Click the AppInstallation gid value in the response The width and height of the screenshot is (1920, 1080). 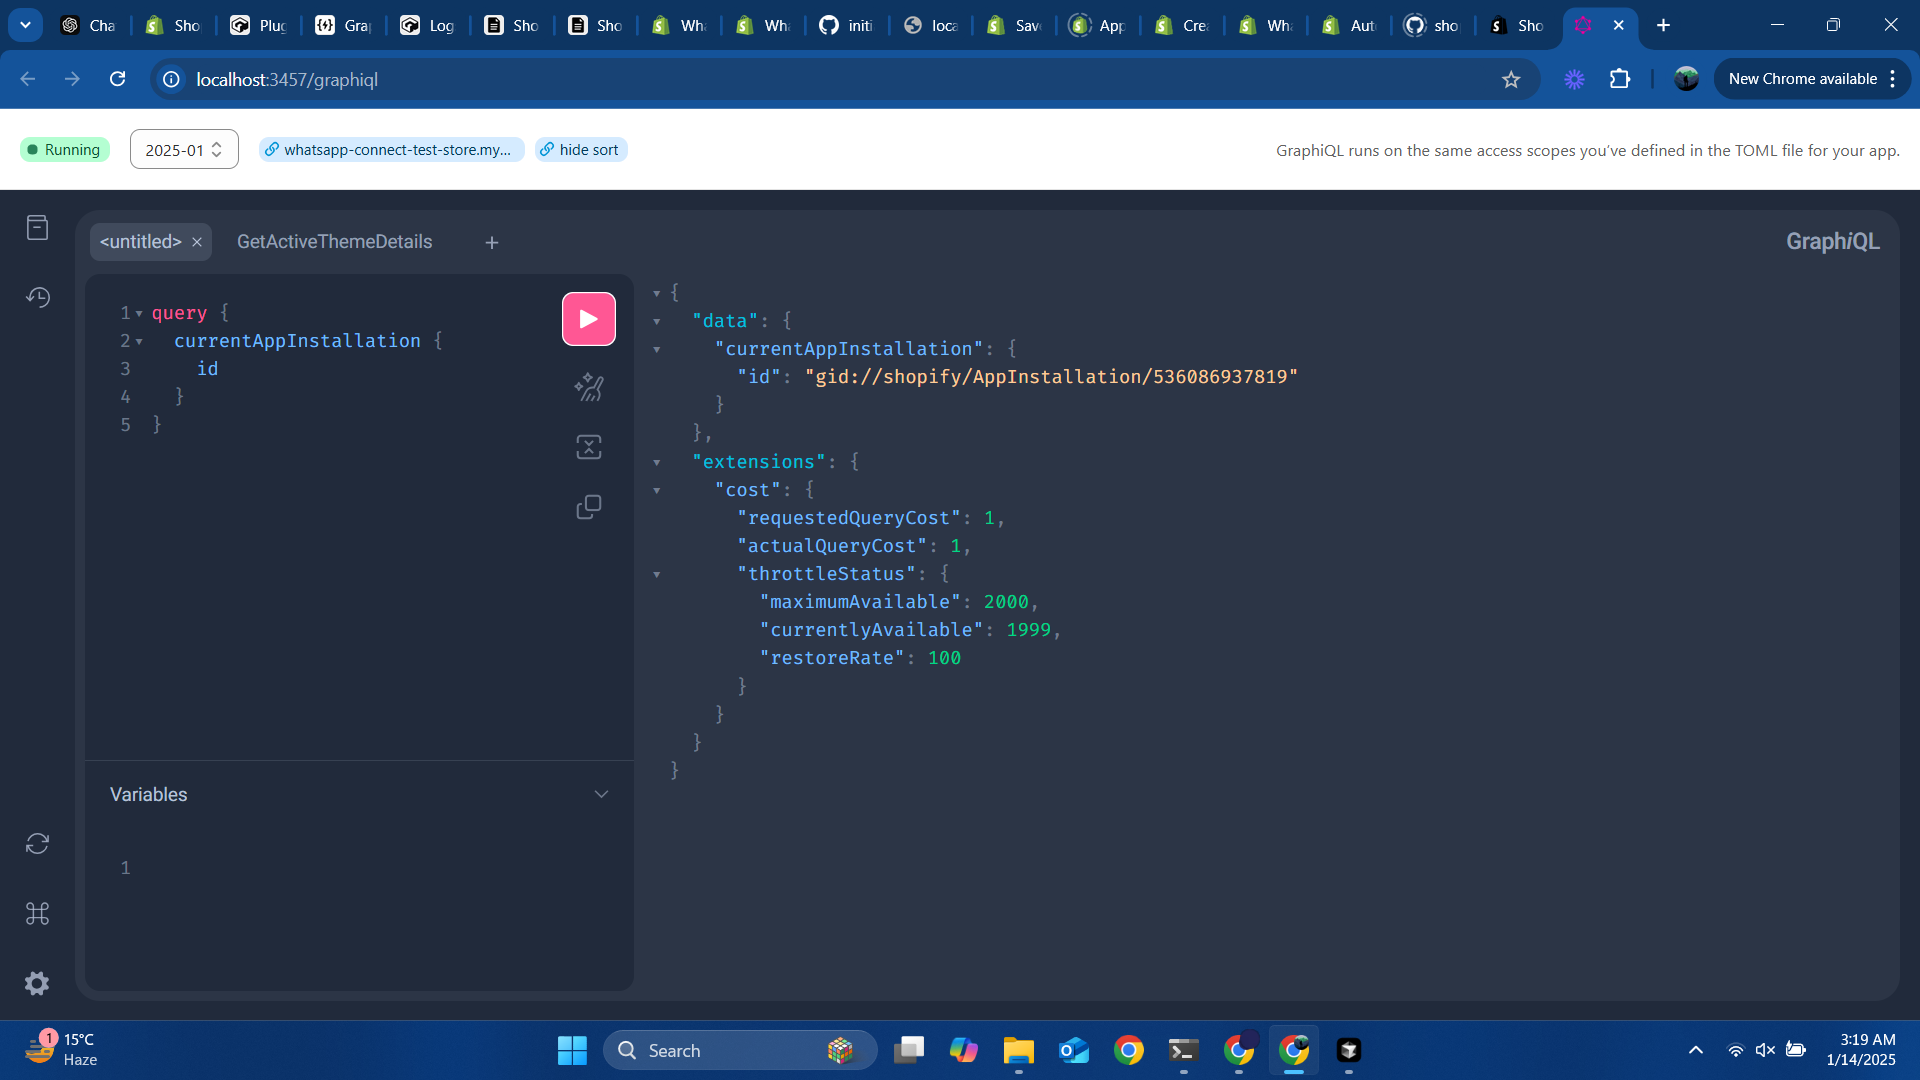coord(1051,377)
